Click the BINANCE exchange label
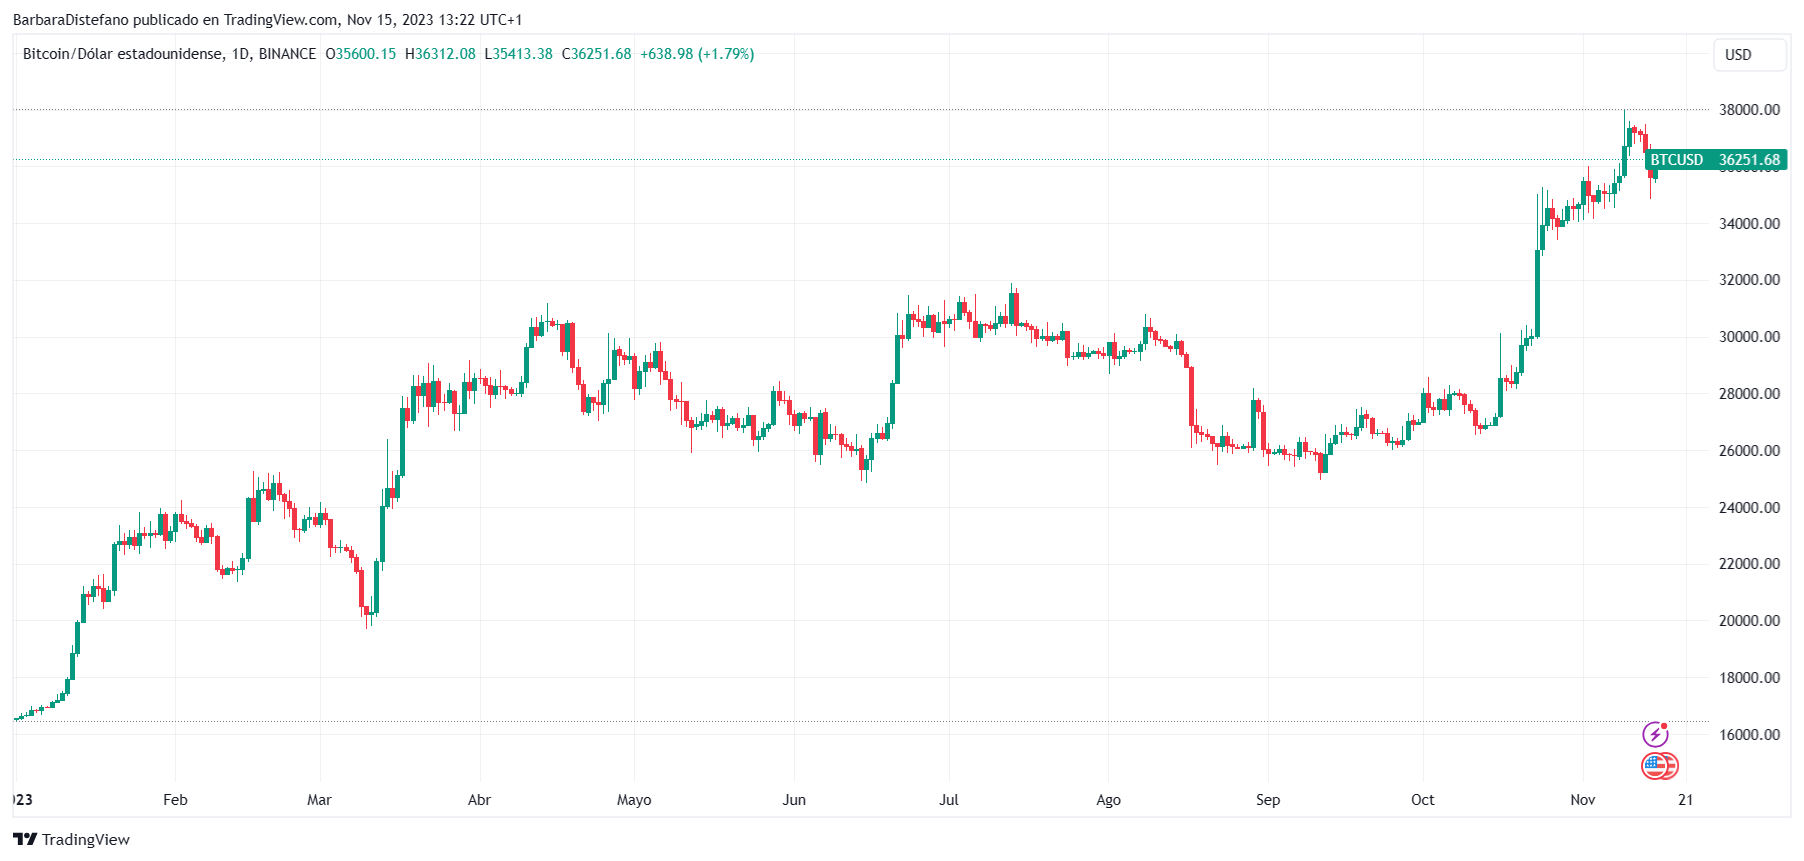 (x=287, y=54)
